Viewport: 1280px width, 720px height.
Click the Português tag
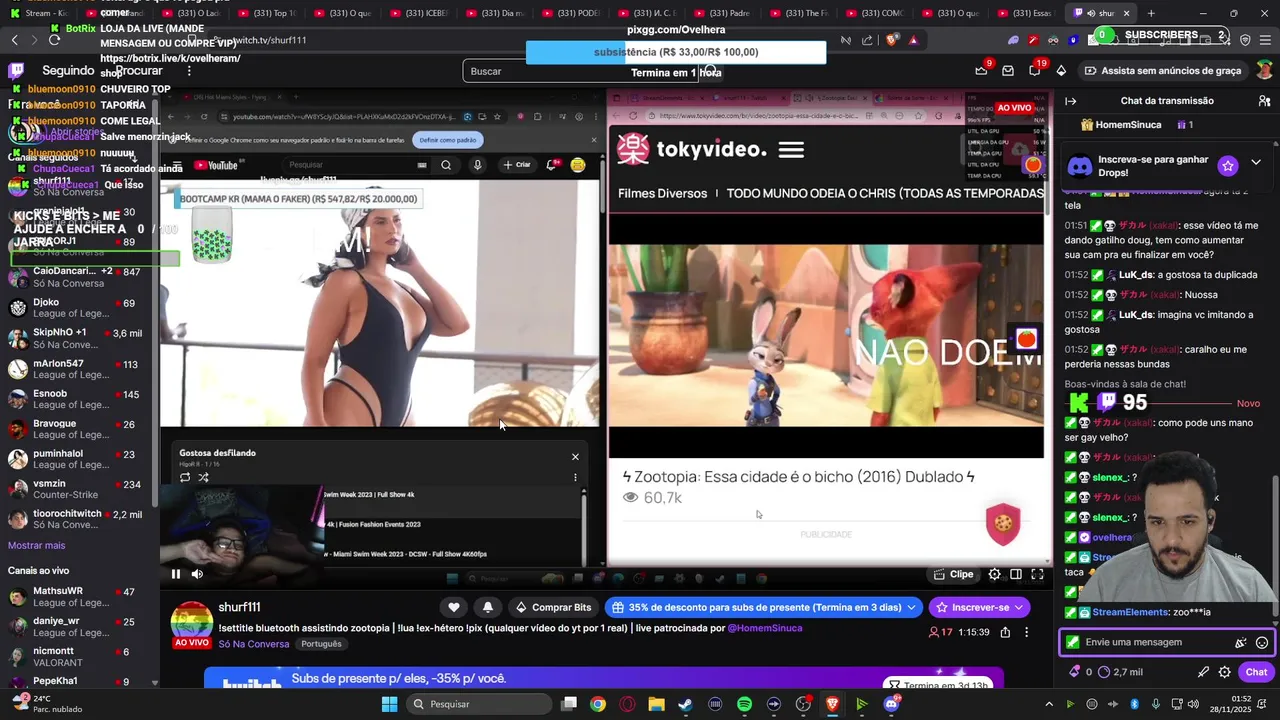(x=321, y=644)
